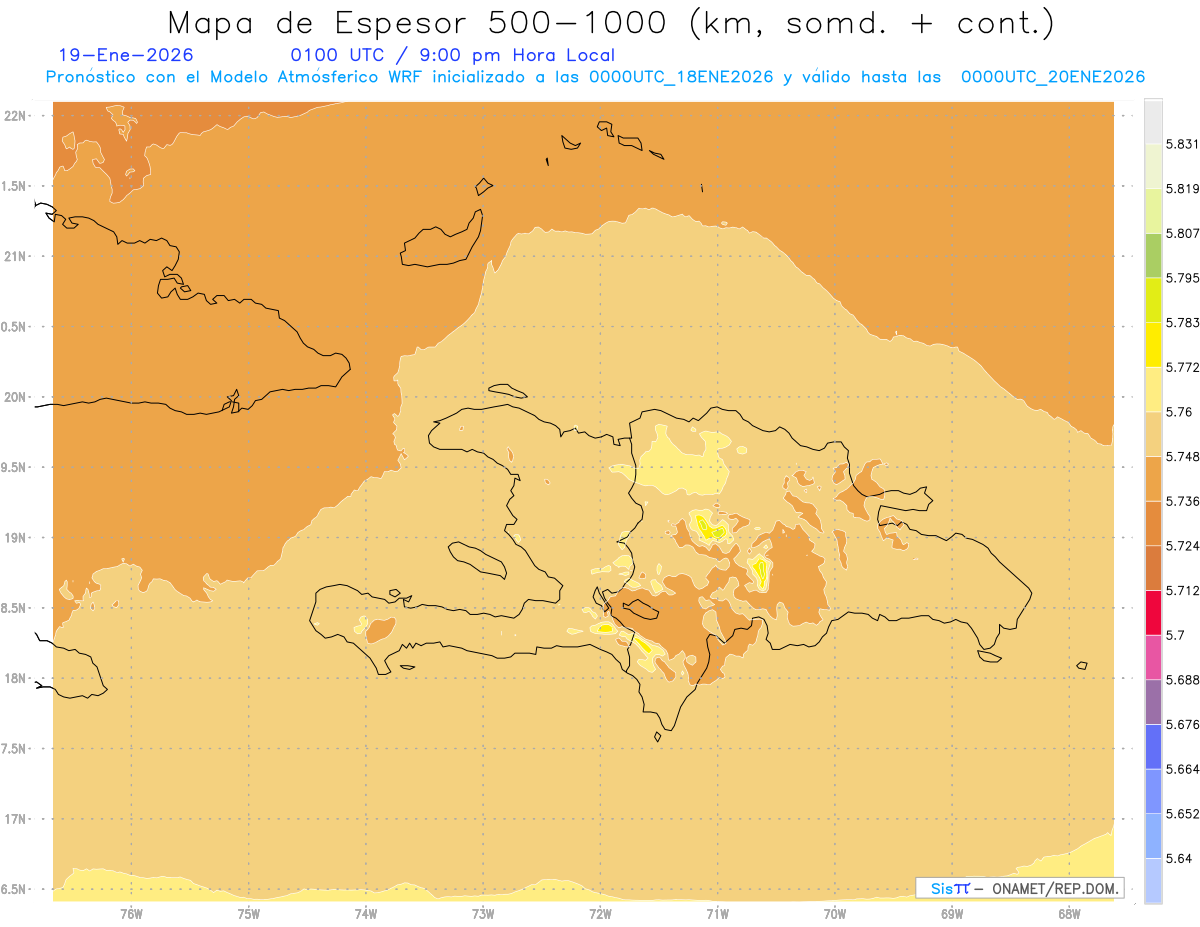Click the '17N' latitude label
The height and width of the screenshot is (927, 1200).
16,819
